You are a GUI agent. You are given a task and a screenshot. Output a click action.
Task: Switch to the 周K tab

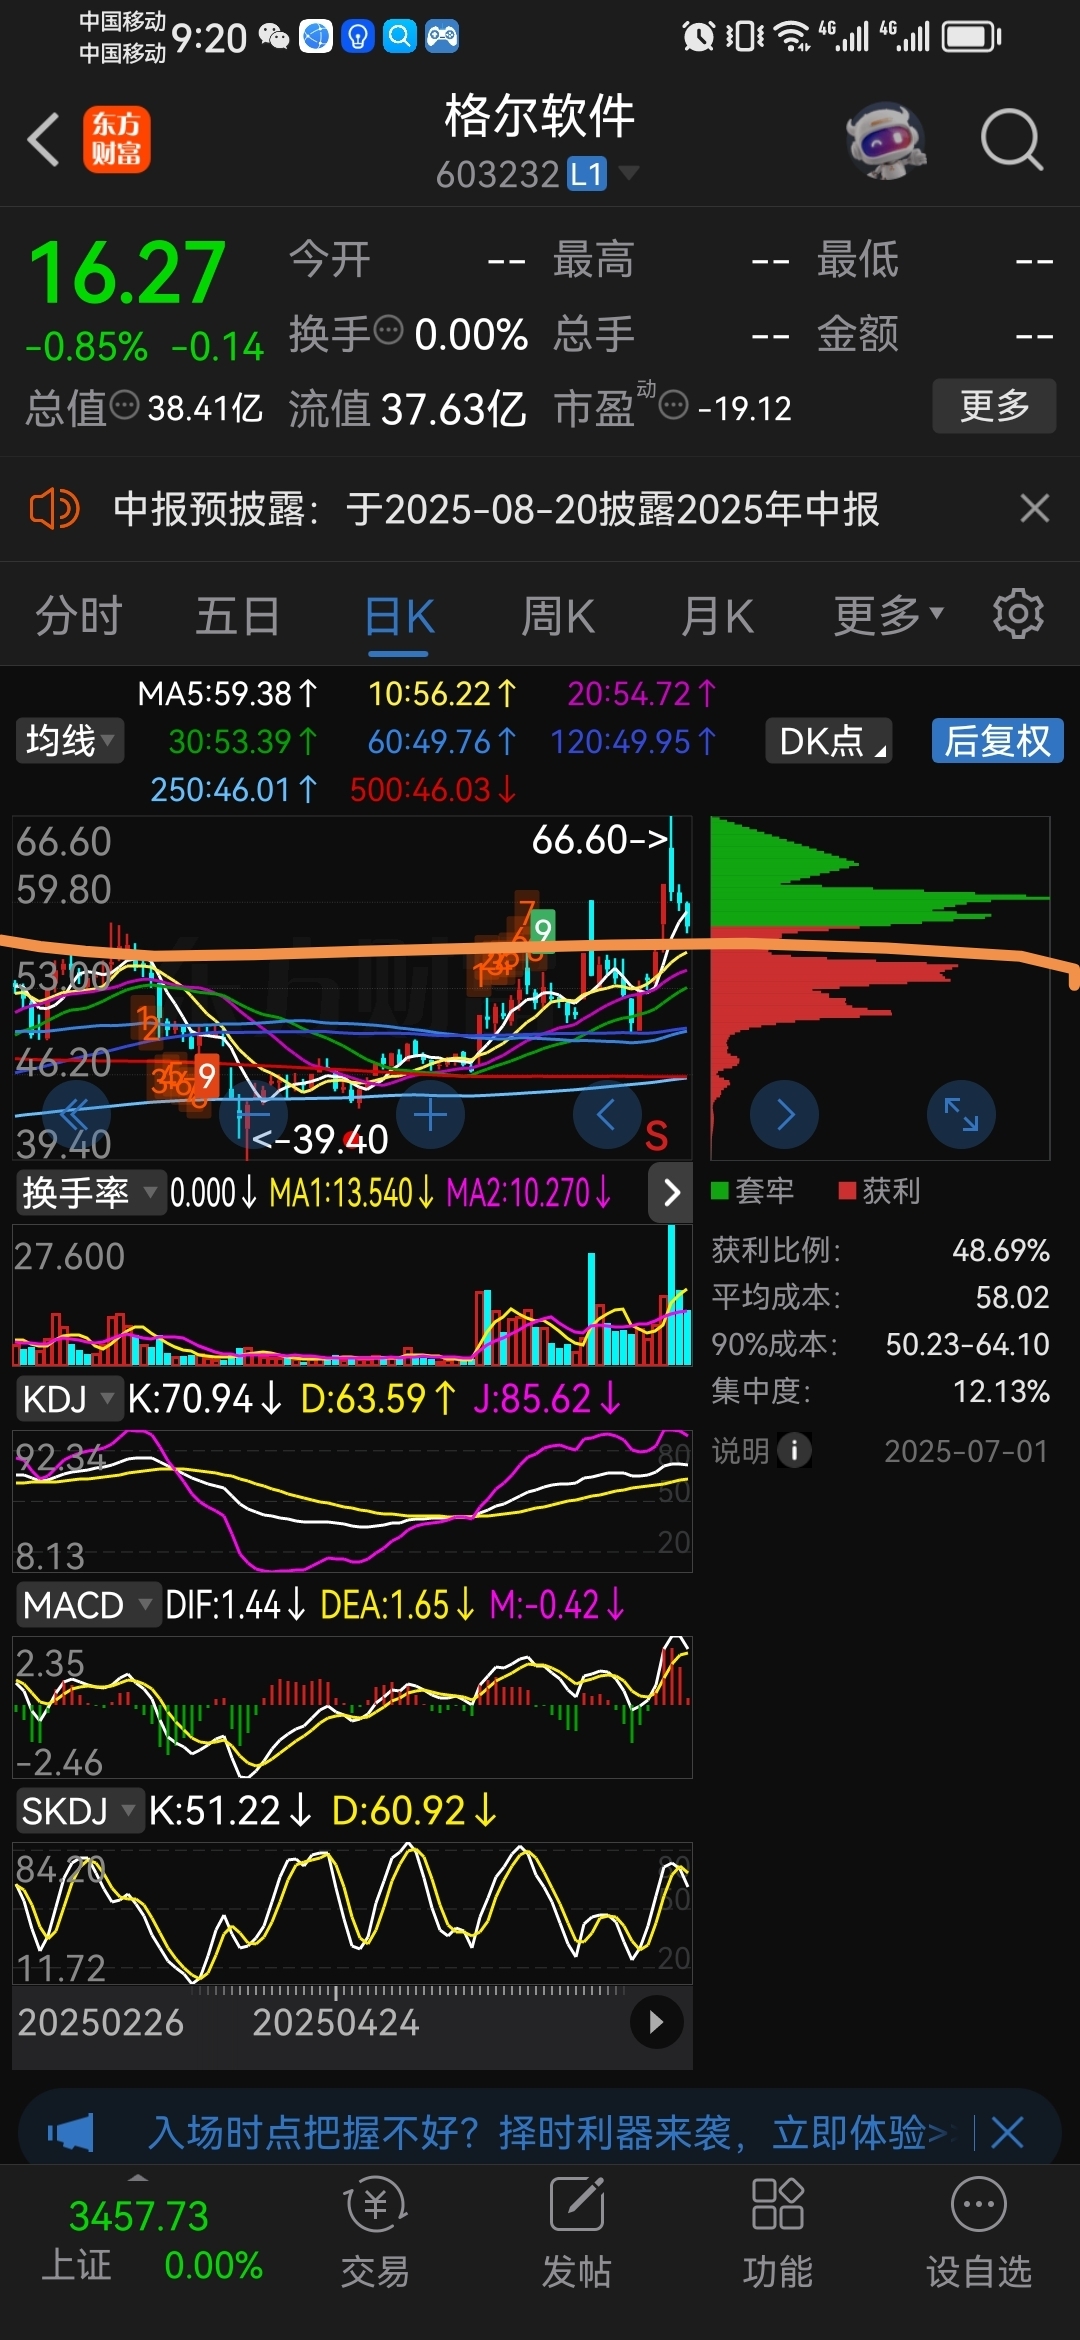coord(558,616)
